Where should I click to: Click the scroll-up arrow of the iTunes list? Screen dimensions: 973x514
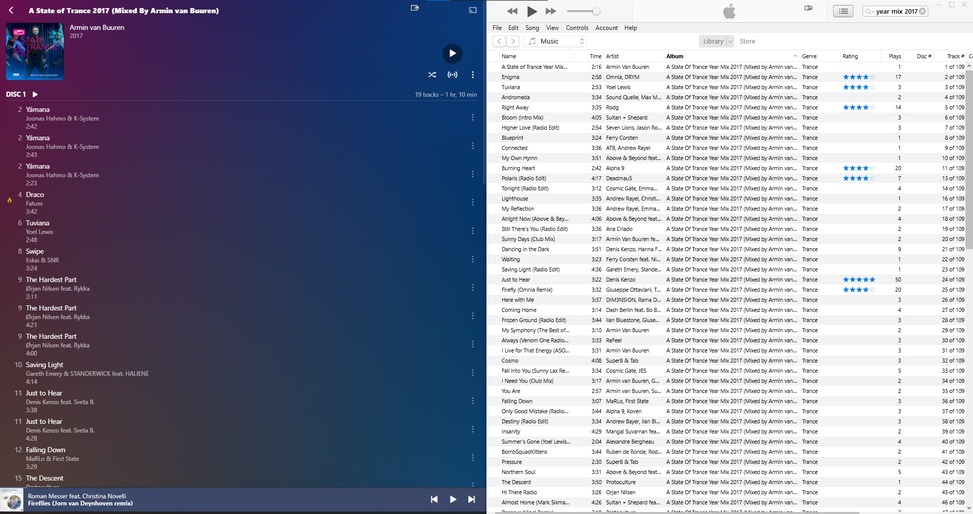(x=969, y=65)
